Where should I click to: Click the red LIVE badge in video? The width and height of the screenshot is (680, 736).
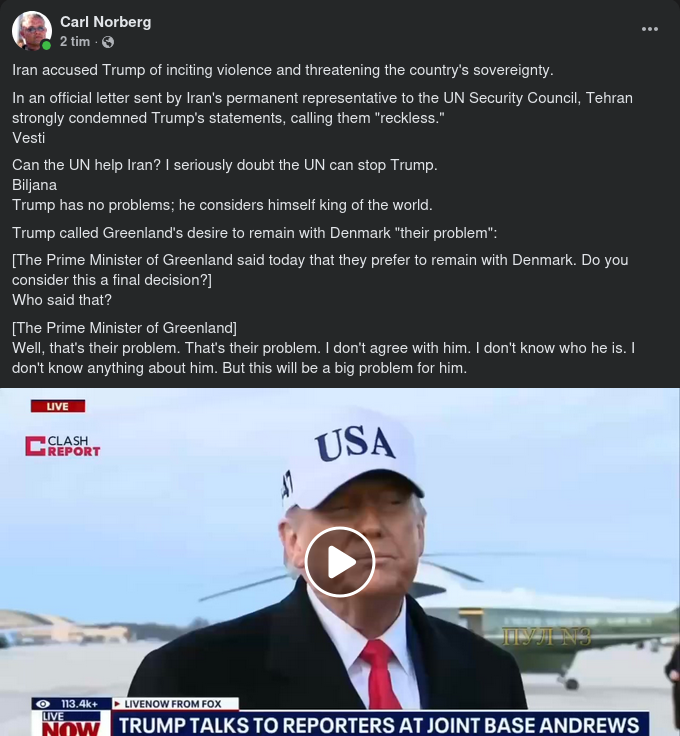click(58, 406)
